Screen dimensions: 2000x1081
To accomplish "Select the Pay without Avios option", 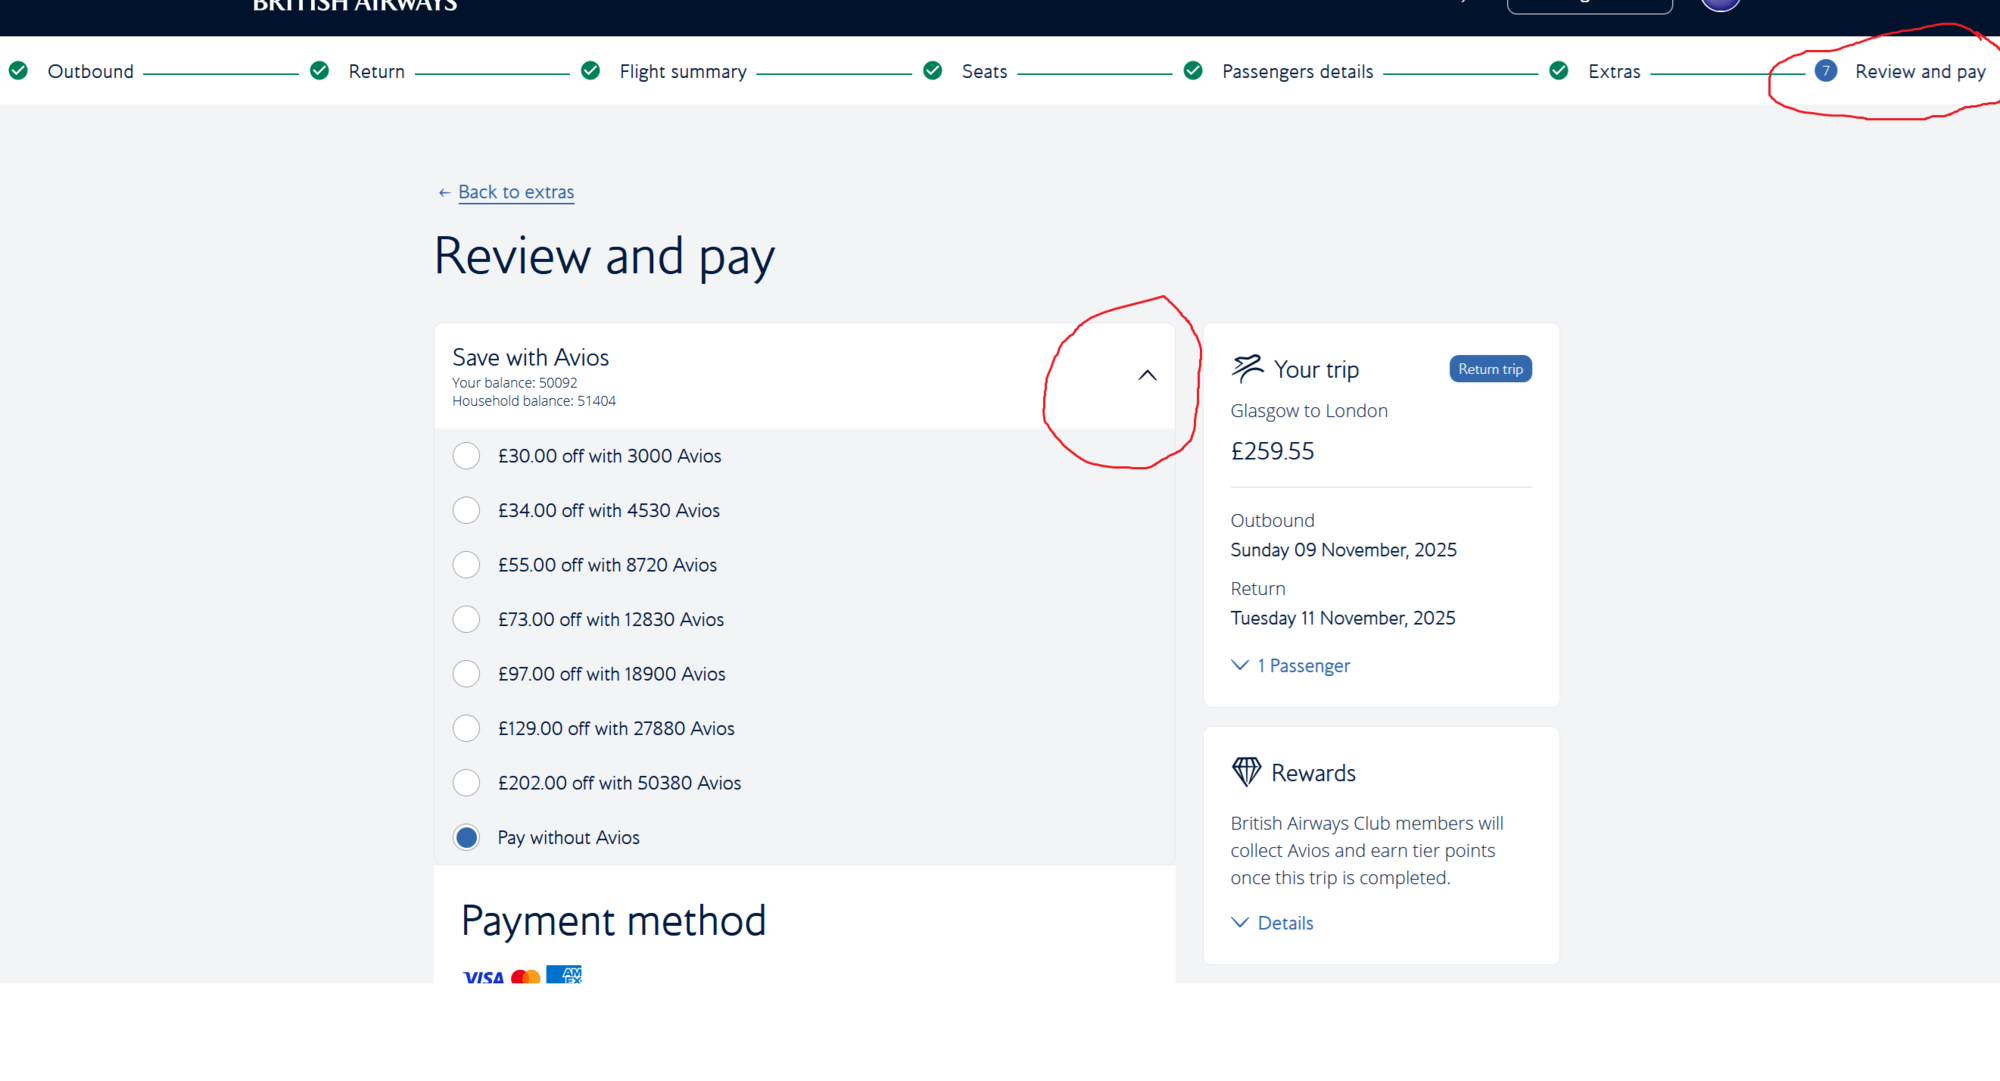I will [466, 838].
